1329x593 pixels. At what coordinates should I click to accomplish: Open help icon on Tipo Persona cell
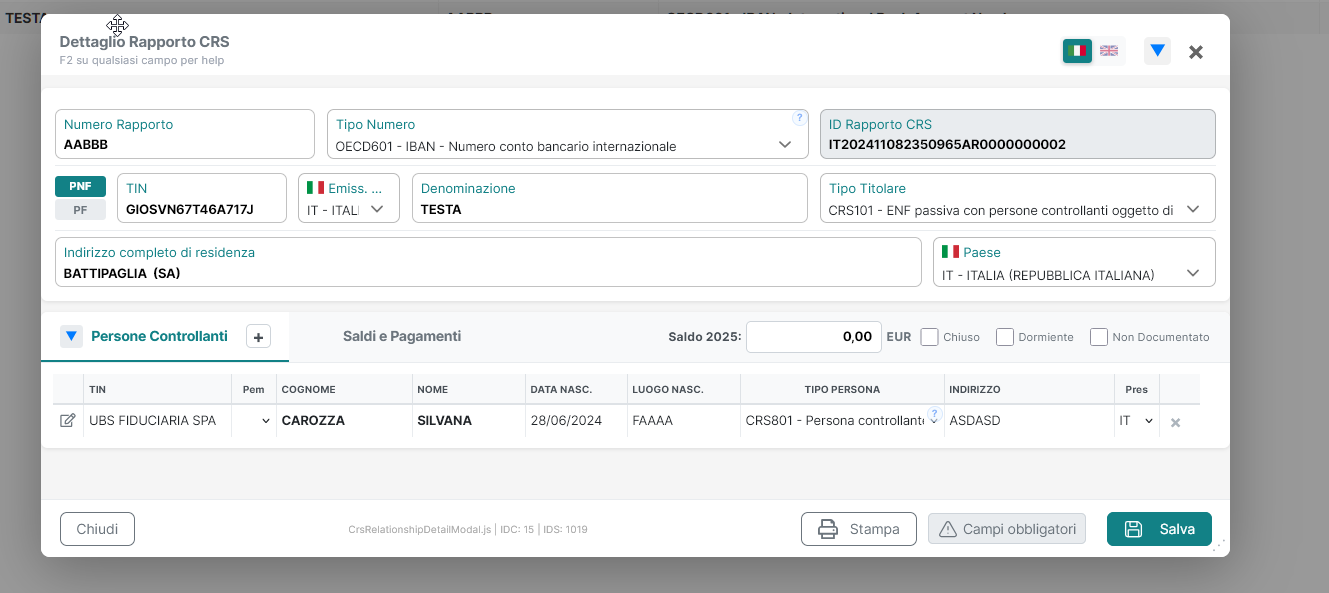(x=935, y=414)
